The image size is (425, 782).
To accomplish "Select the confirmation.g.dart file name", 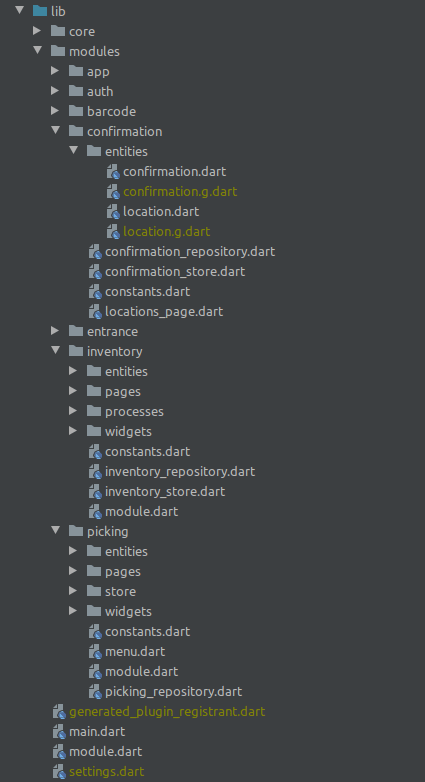I will pyautogui.click(x=180, y=192).
